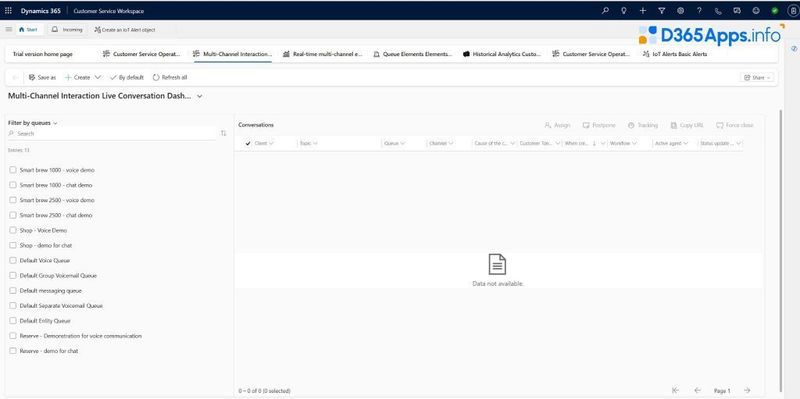800x399 pixels.
Task: Click the Create button
Action: (78, 78)
